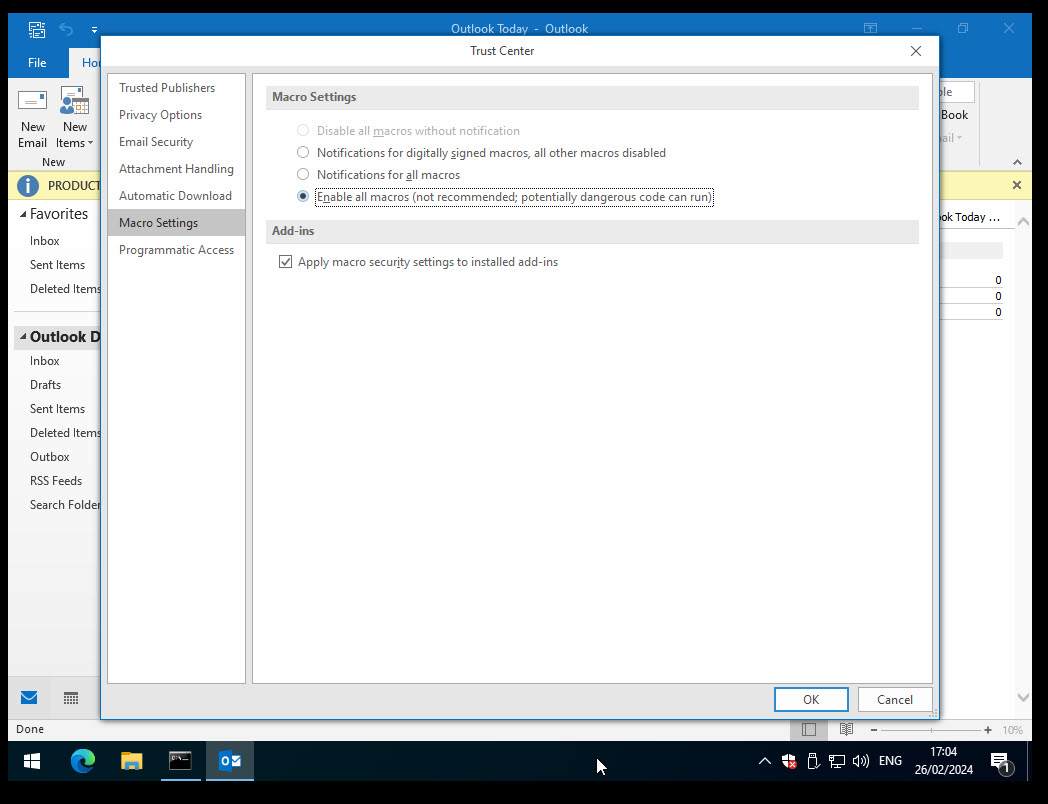Switch to Mail view envelope icon

point(29,697)
